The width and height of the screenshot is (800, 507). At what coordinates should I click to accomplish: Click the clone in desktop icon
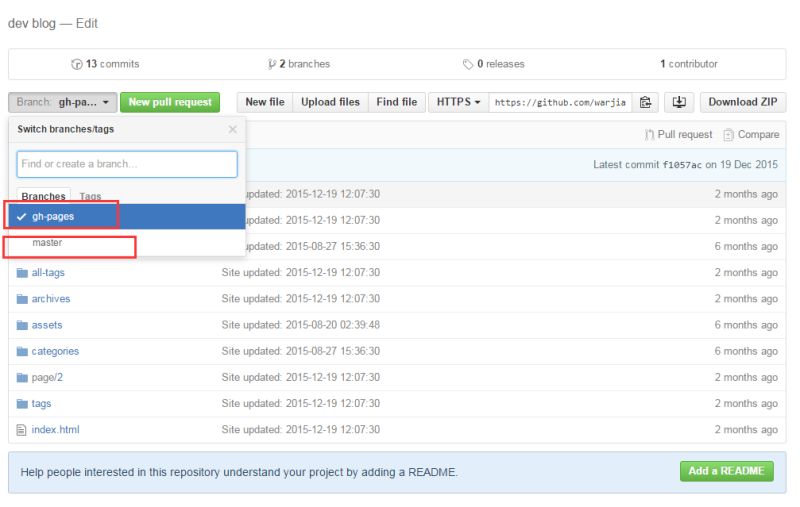coord(679,102)
